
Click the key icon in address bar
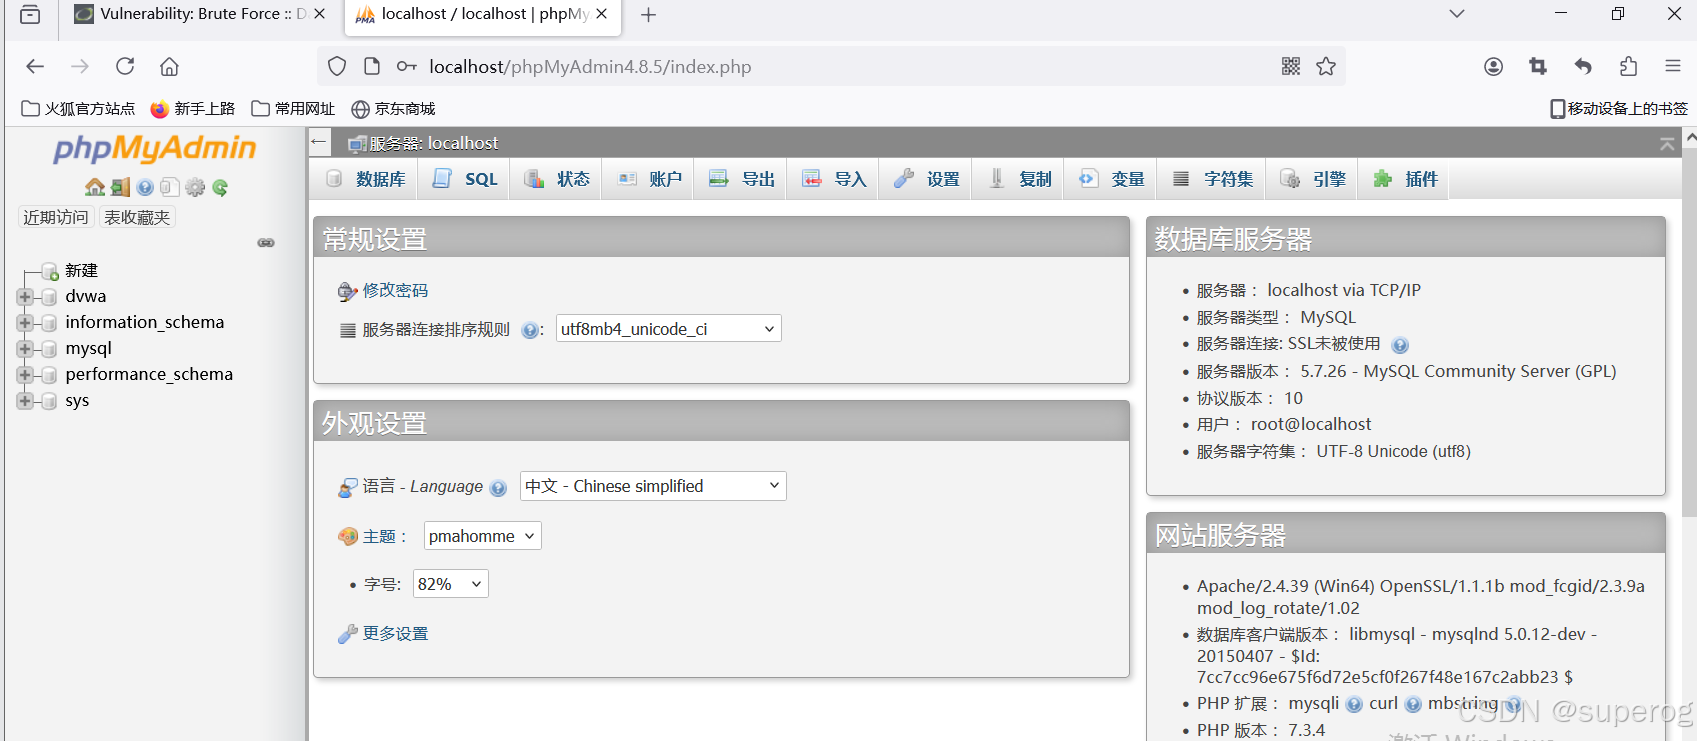[406, 66]
